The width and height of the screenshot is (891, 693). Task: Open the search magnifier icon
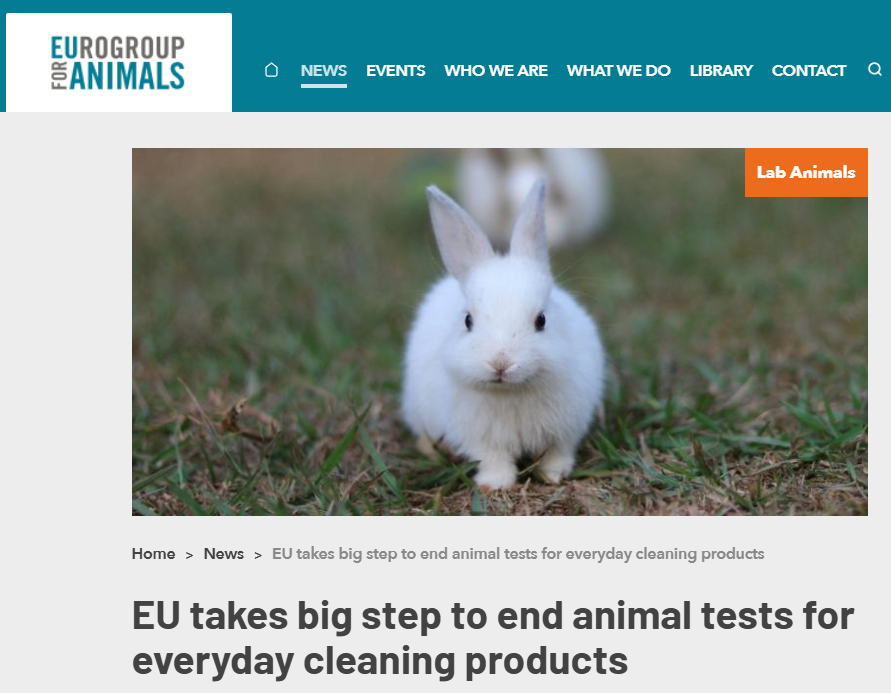(875, 69)
